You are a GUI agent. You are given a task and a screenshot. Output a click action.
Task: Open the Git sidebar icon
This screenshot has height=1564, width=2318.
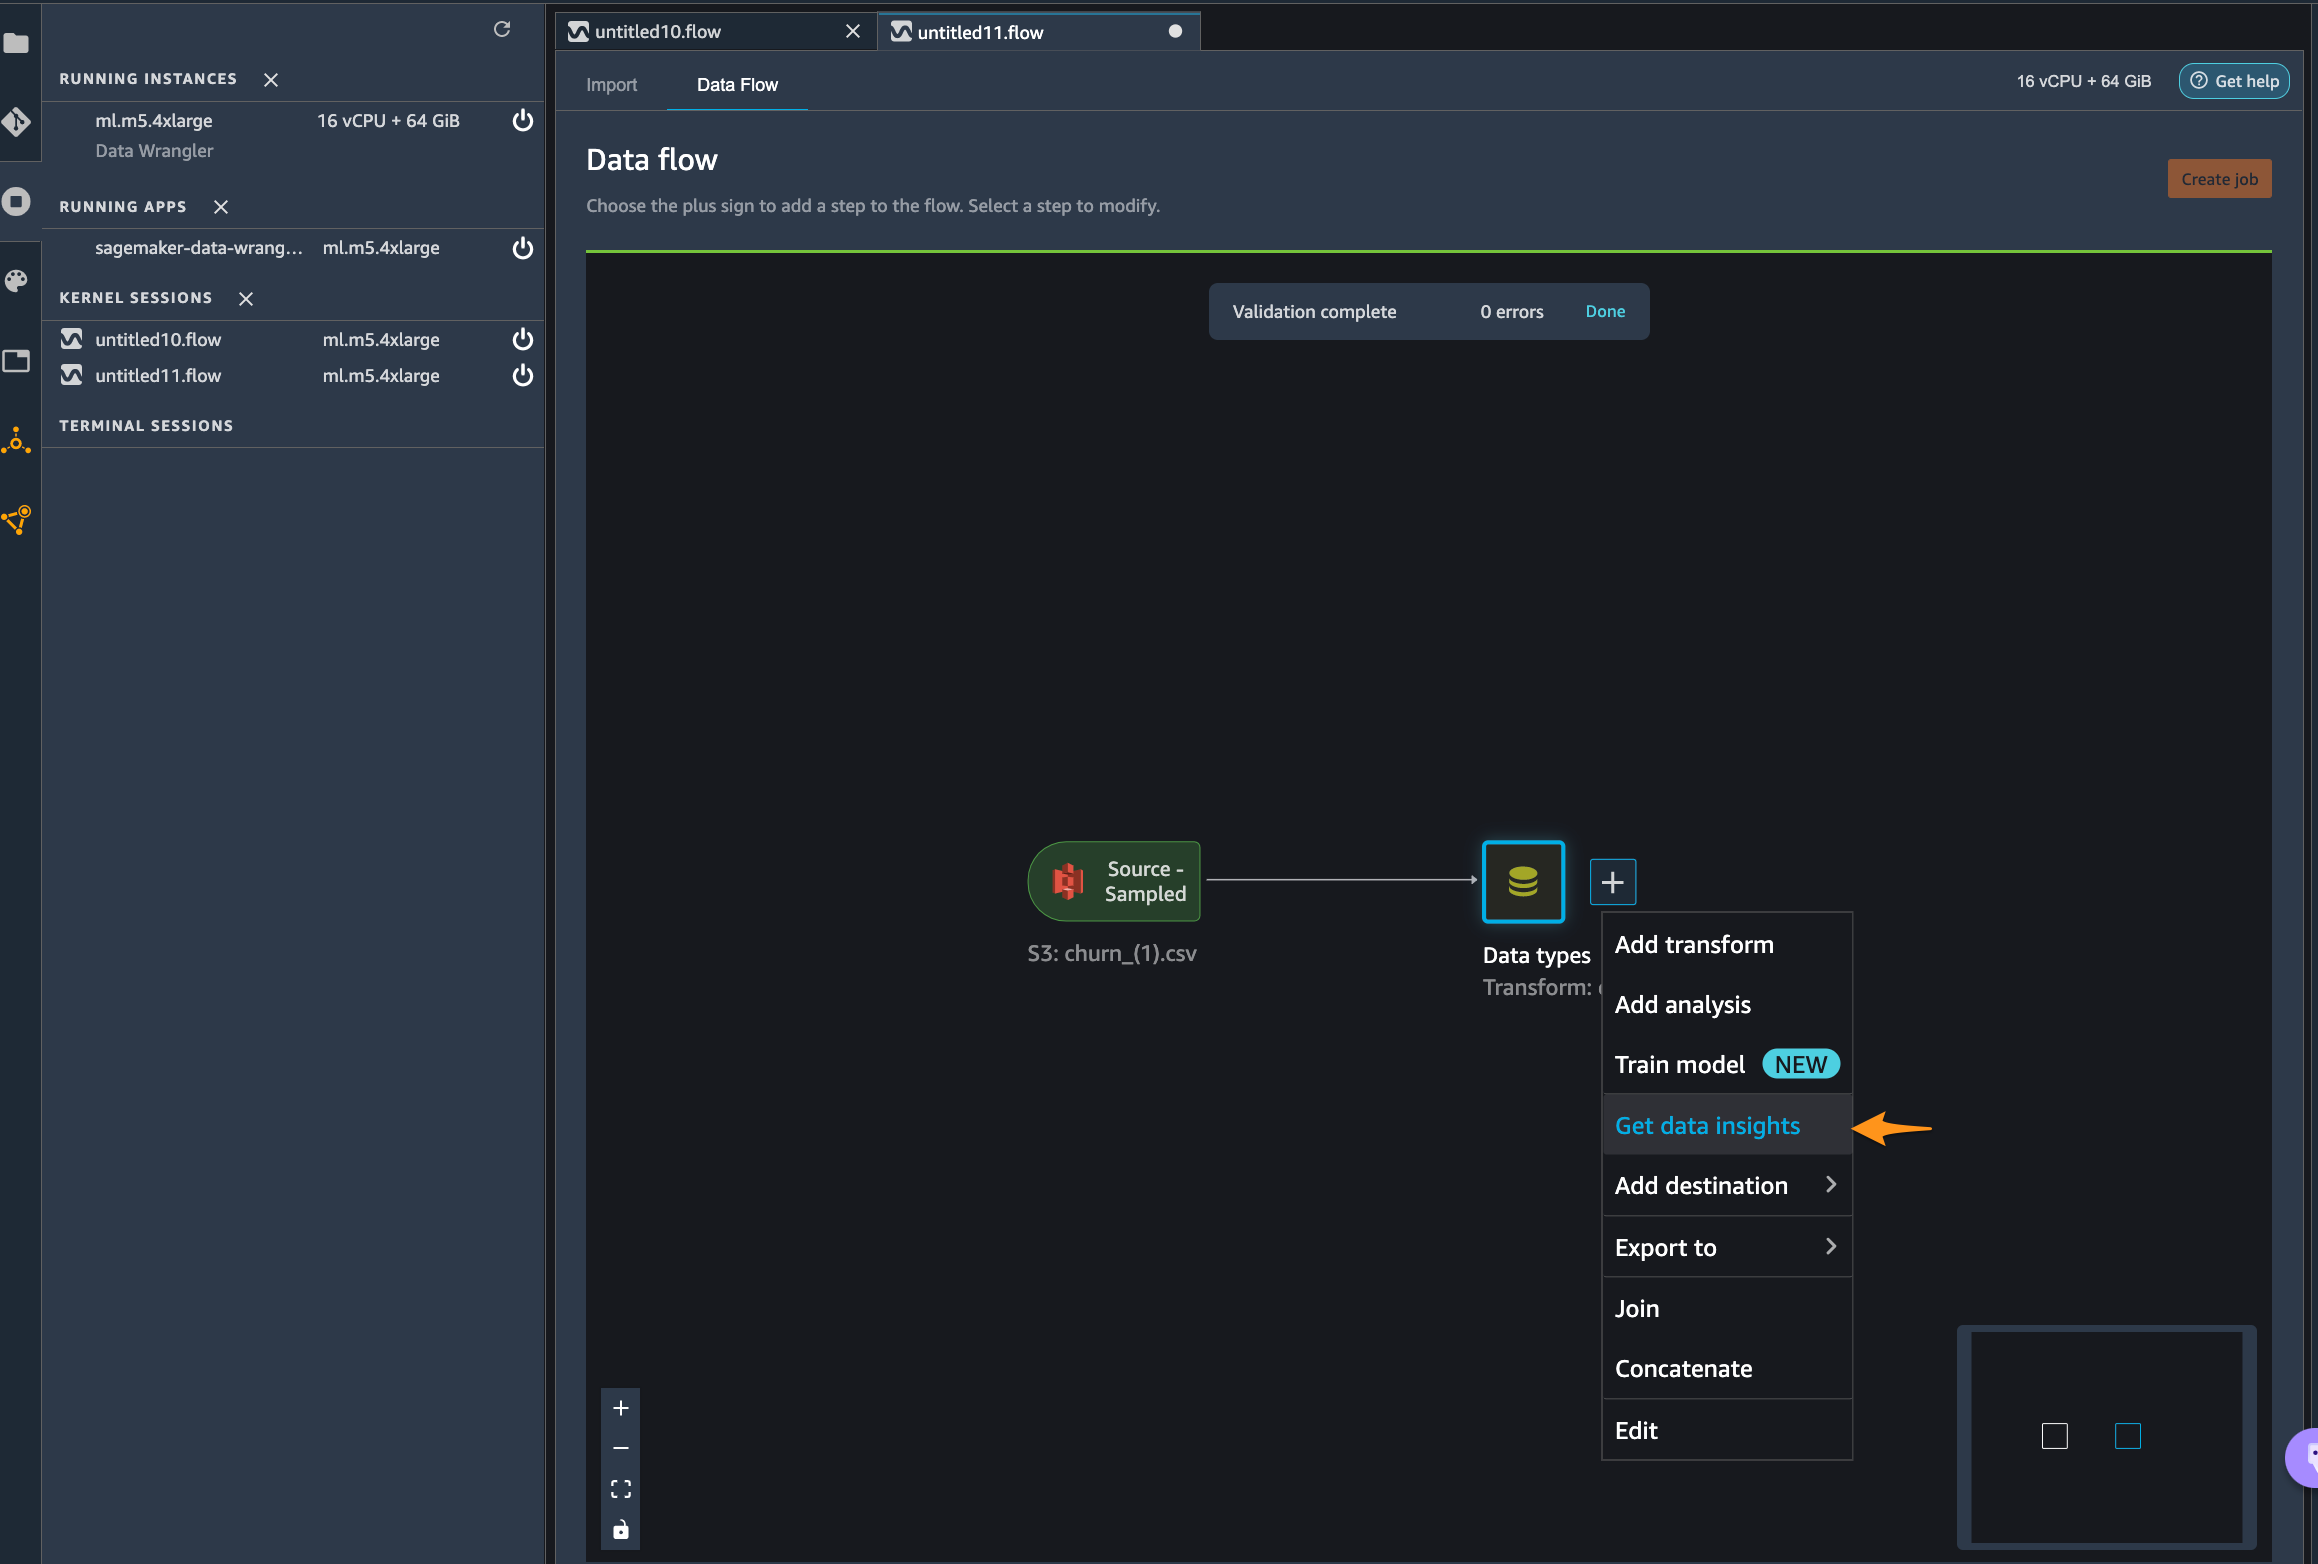coord(16,122)
